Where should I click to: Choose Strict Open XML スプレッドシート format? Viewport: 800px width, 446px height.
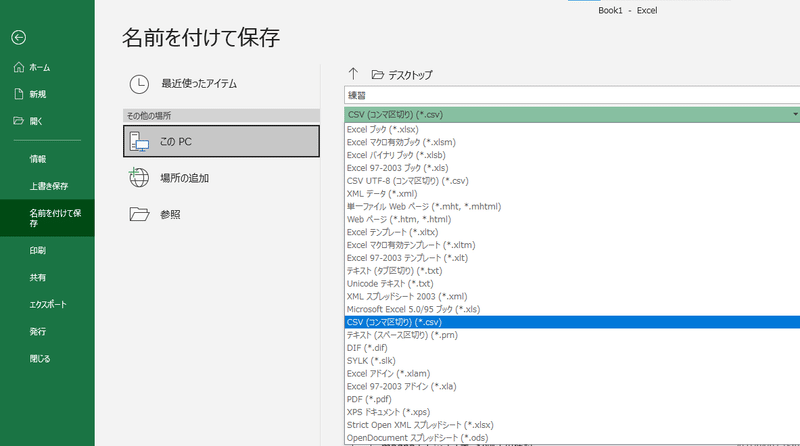[x=420, y=425]
